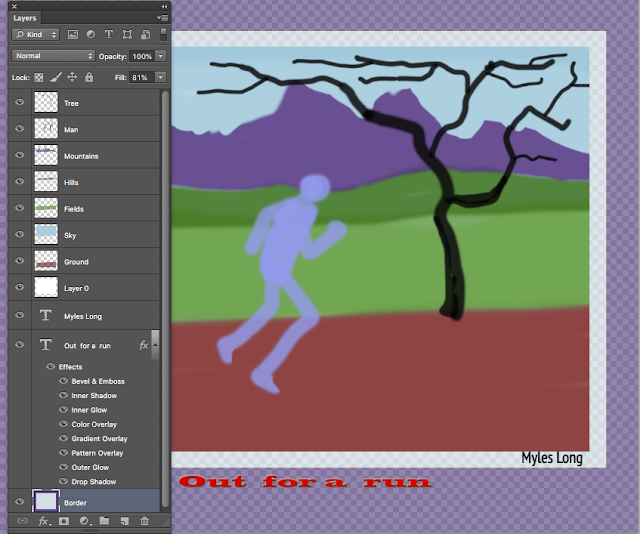
Task: Open the Fill slider dropdown arrow
Action: pos(161,77)
